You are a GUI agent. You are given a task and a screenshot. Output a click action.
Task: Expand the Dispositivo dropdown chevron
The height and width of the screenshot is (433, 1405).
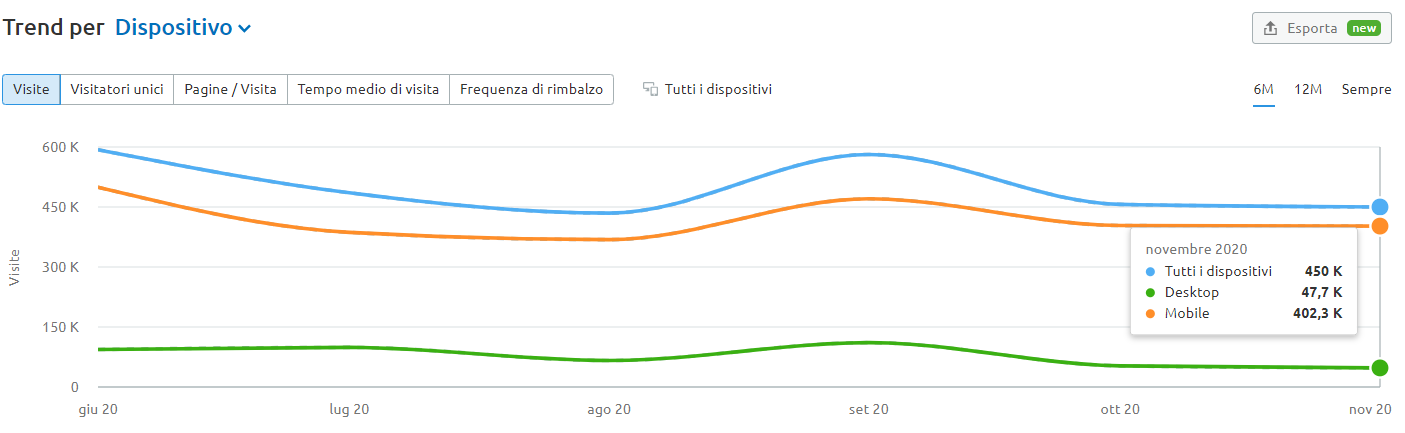click(244, 29)
